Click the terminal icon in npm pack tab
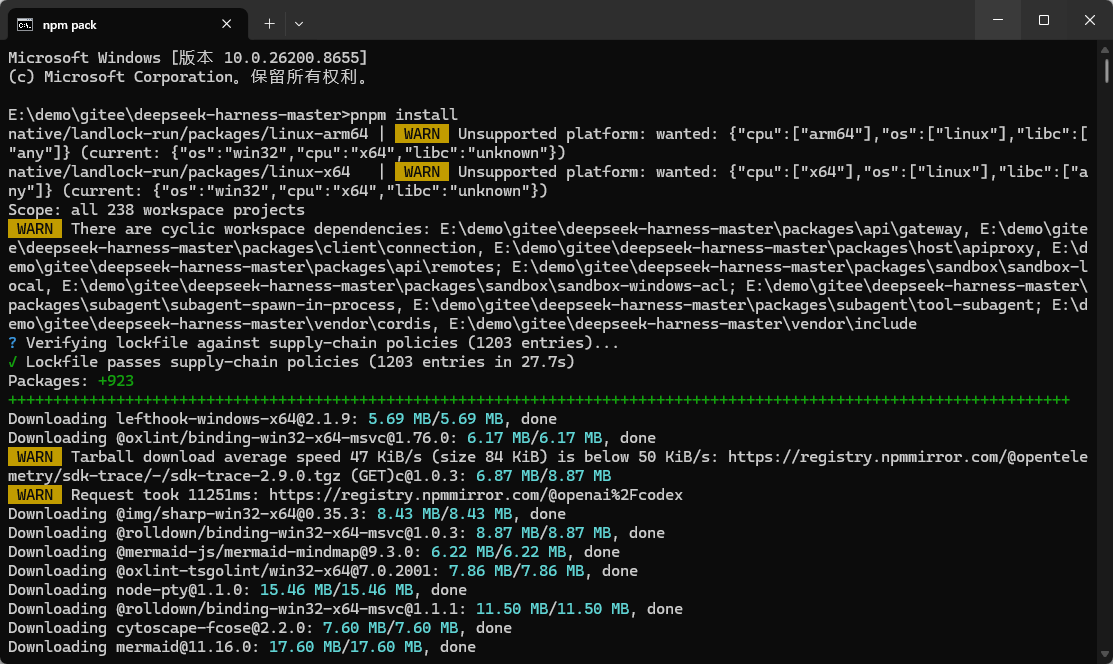This screenshot has width=1113, height=664. tap(25, 25)
